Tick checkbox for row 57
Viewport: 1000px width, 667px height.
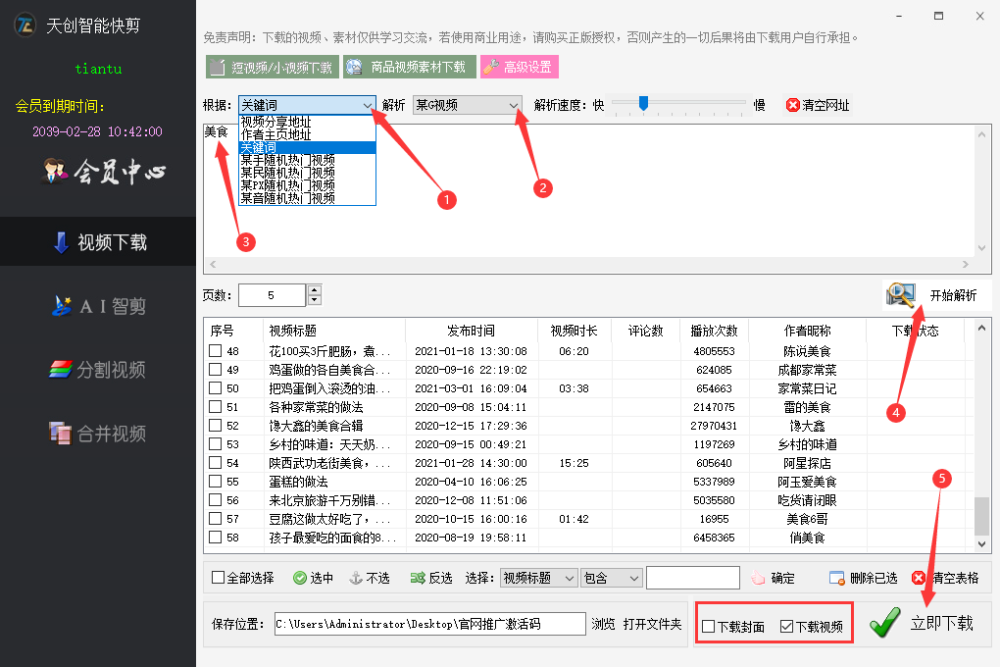[216, 518]
